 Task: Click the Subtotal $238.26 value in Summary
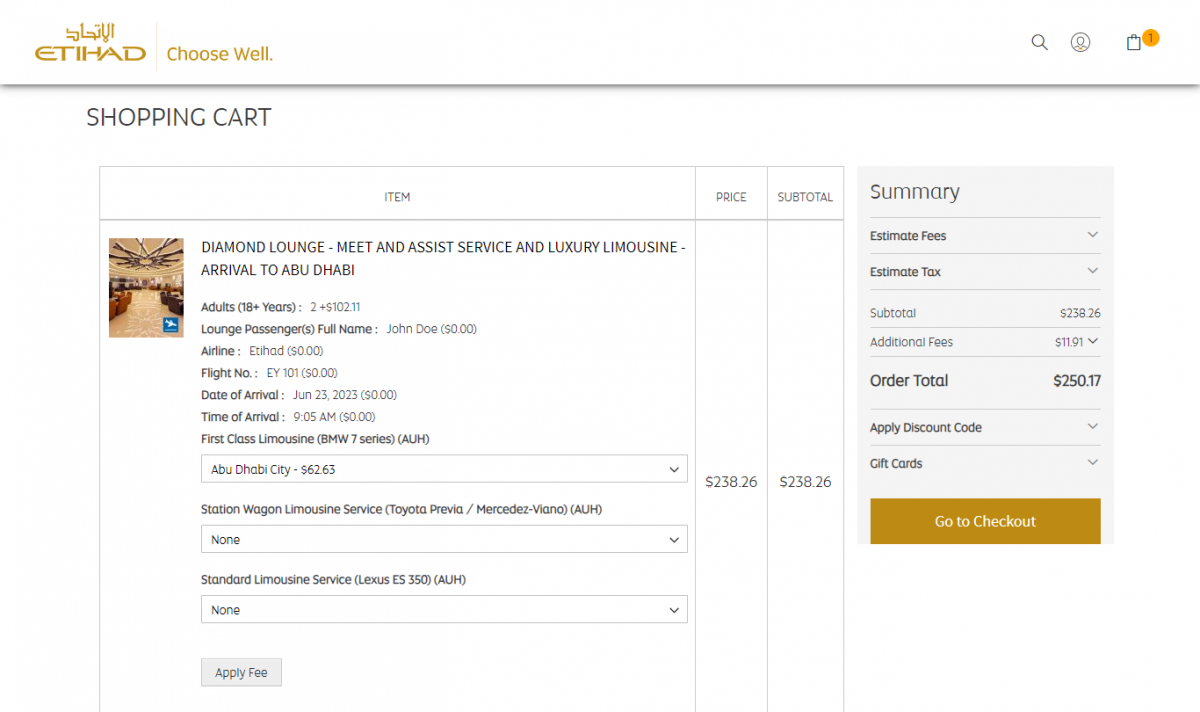click(x=1080, y=313)
